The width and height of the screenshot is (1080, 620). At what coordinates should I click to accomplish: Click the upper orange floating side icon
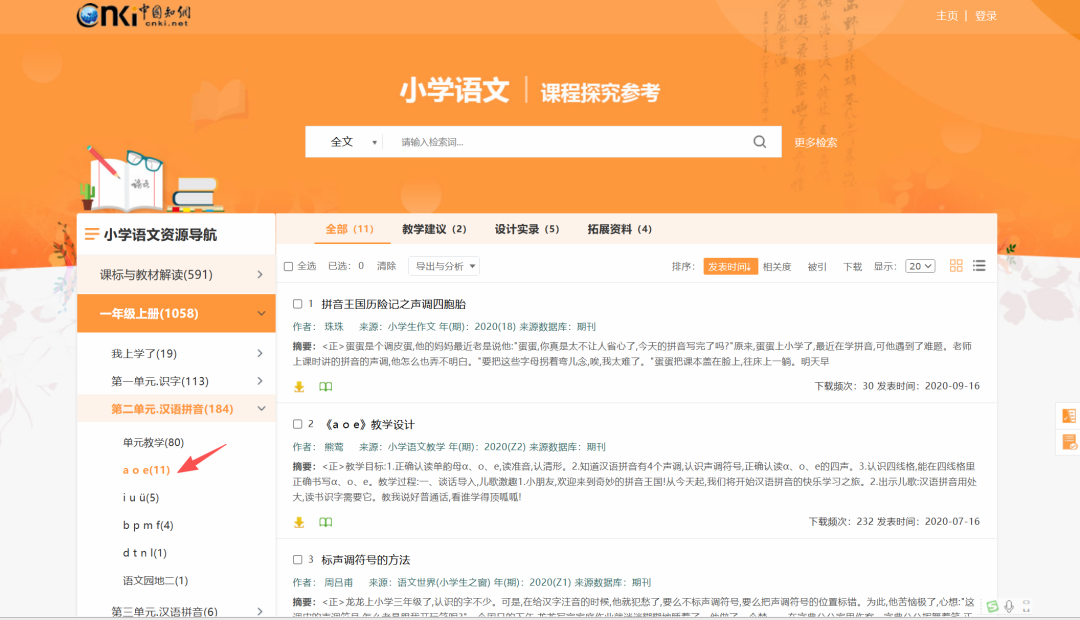[x=1068, y=415]
